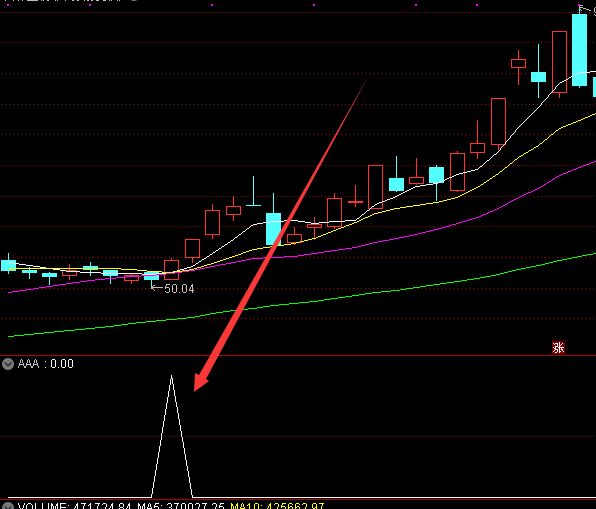Select the 50.04 low price label
The height and width of the screenshot is (509, 596).
tap(179, 289)
